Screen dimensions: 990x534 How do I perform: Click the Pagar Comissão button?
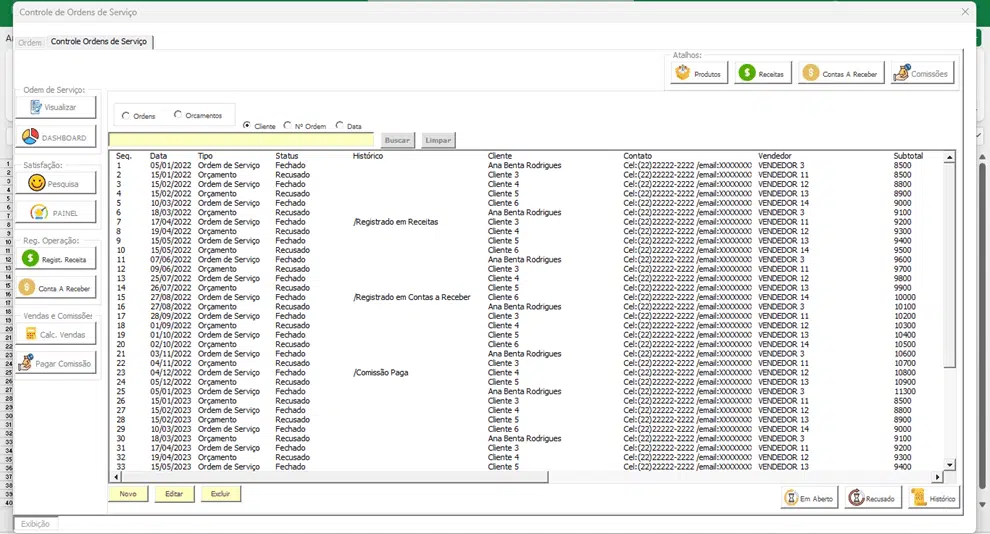tap(56, 363)
